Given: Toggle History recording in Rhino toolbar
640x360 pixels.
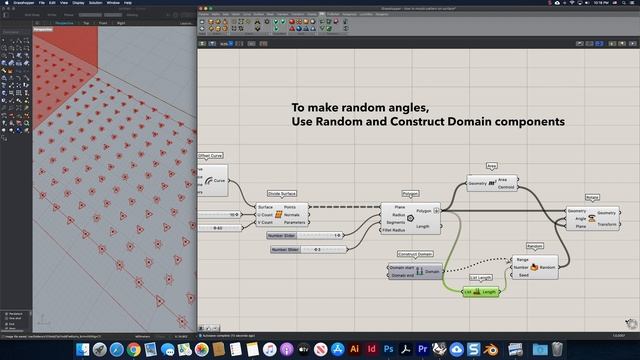Looking at the screenshot, I should [132, 15].
